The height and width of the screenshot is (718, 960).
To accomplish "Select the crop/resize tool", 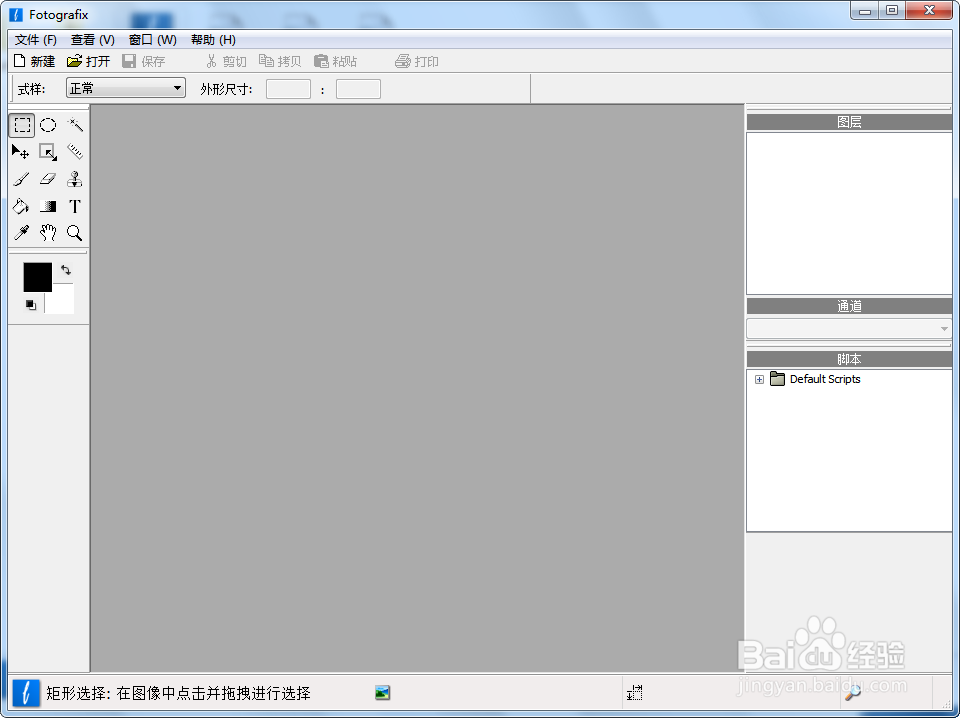I will click(48, 152).
